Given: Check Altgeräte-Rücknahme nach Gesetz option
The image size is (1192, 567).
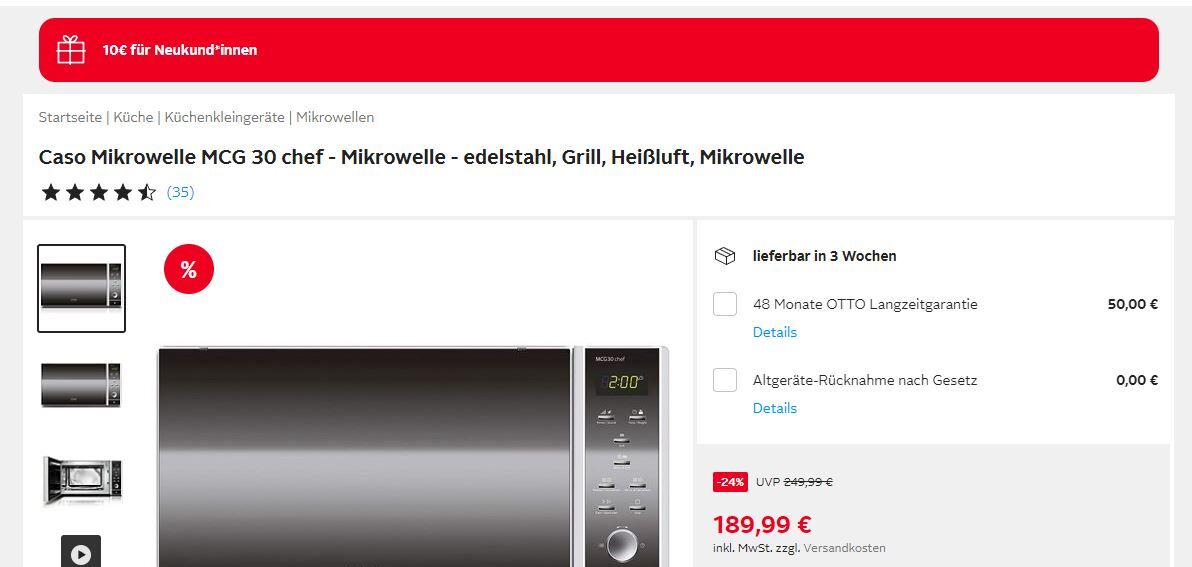Looking at the screenshot, I should (724, 380).
